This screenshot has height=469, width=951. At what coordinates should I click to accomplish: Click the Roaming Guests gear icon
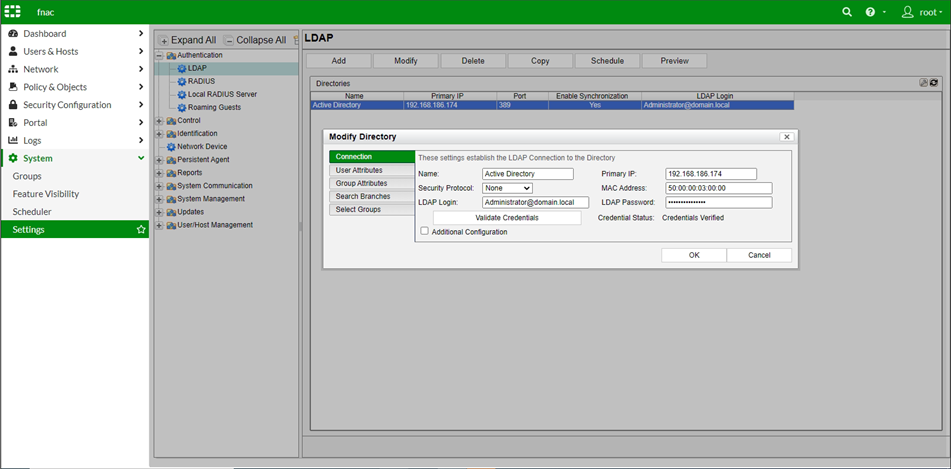click(x=181, y=108)
